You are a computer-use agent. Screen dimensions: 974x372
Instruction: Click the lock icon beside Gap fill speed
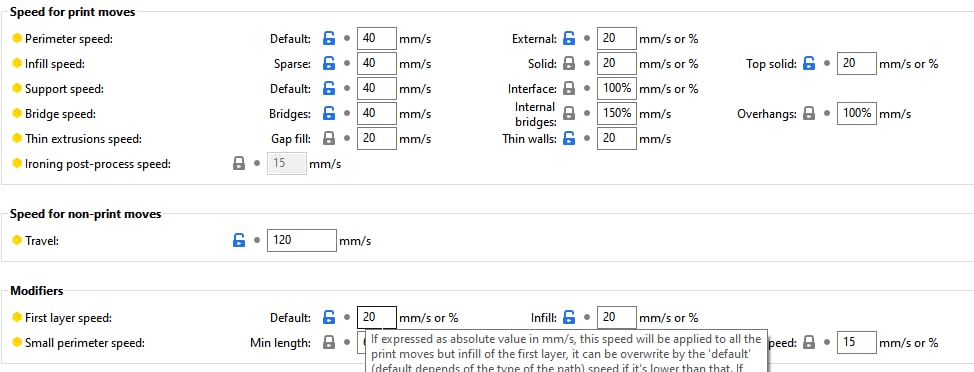click(329, 138)
